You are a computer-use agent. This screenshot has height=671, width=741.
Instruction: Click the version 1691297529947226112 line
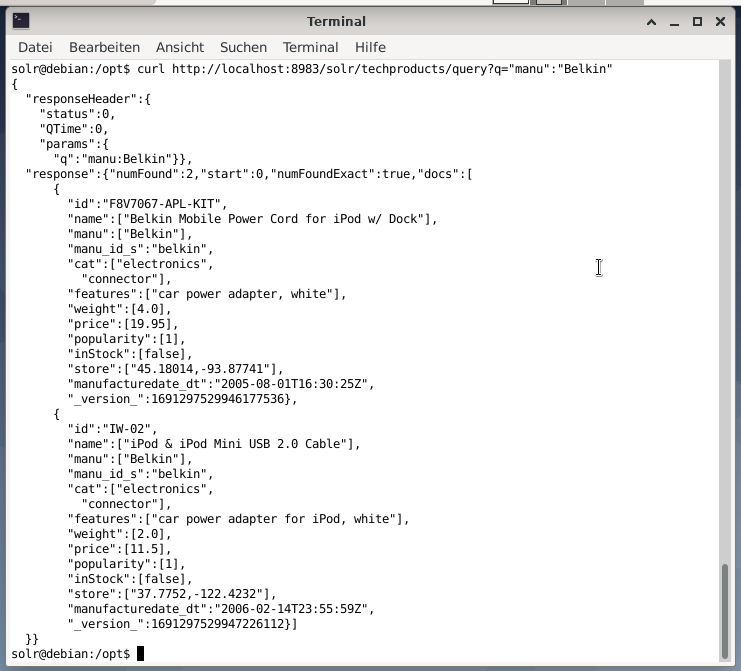point(182,624)
